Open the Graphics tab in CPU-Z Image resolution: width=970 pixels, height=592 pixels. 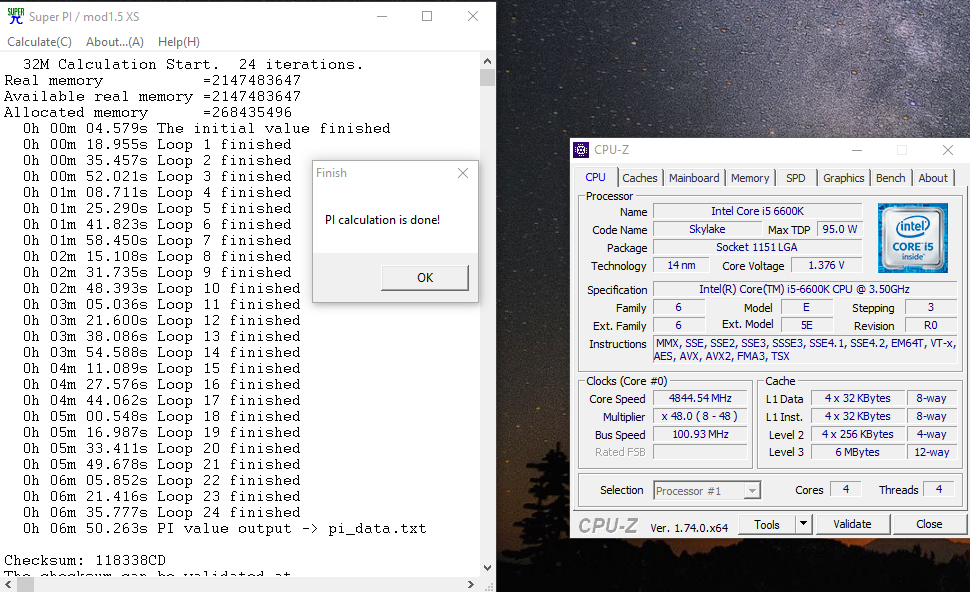click(844, 178)
